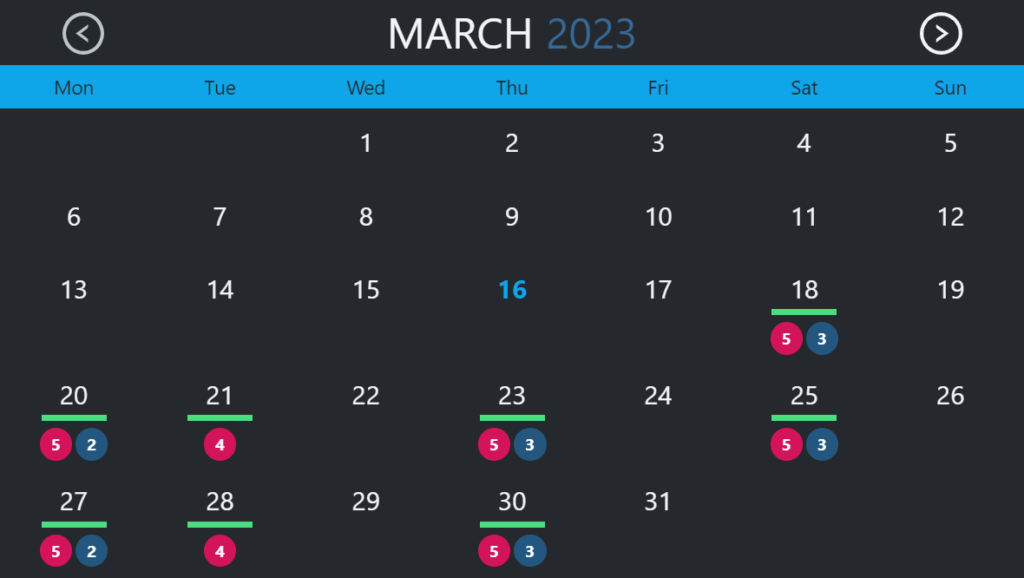Viewport: 1024px width, 578px height.
Task: Click blue badge 2 under March 27
Action: 91,551
